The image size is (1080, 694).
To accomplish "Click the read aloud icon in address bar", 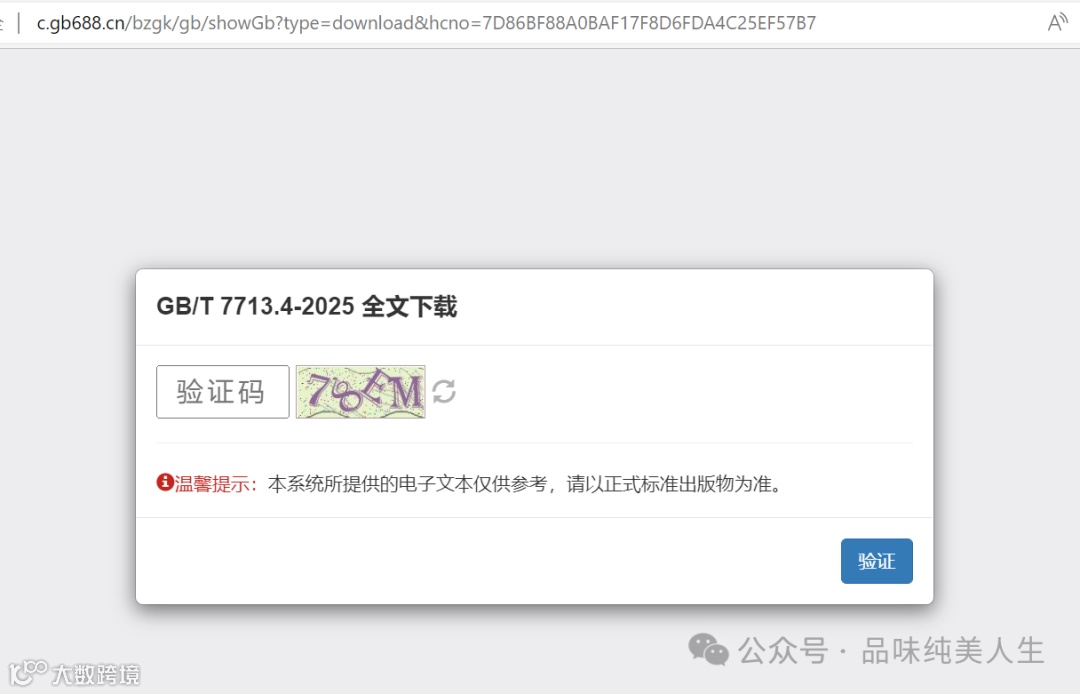I will [1057, 23].
